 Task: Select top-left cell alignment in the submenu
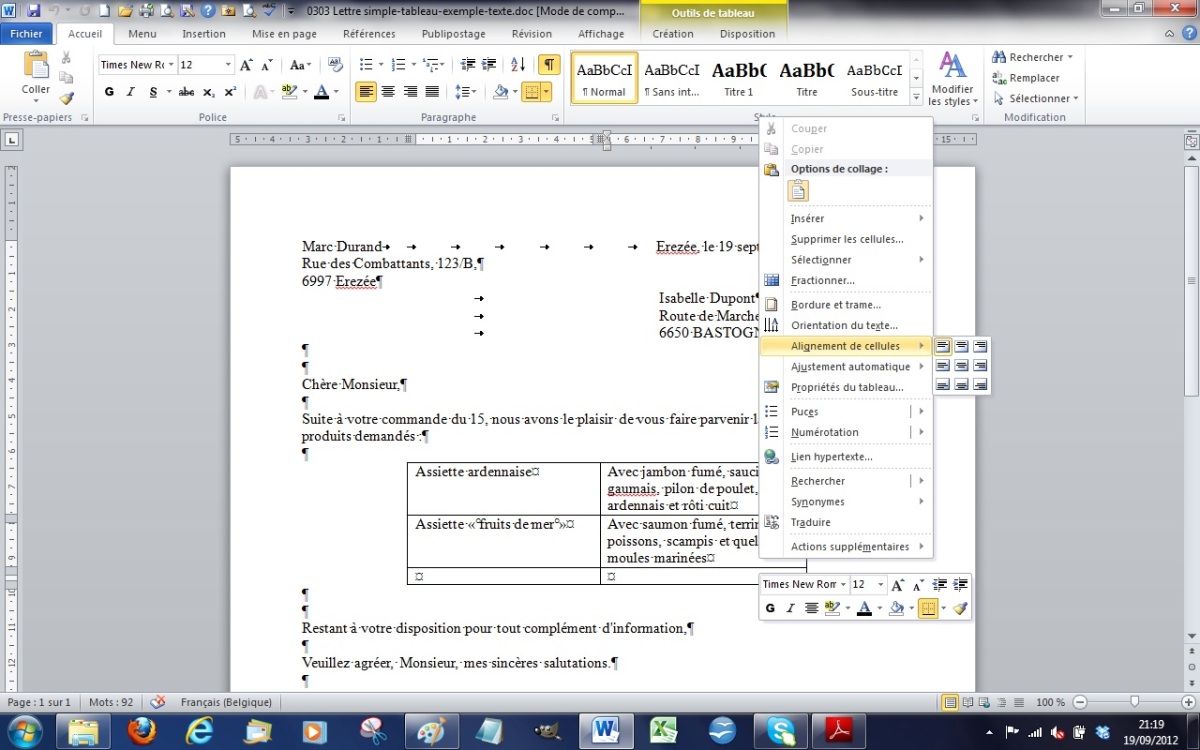pos(943,346)
